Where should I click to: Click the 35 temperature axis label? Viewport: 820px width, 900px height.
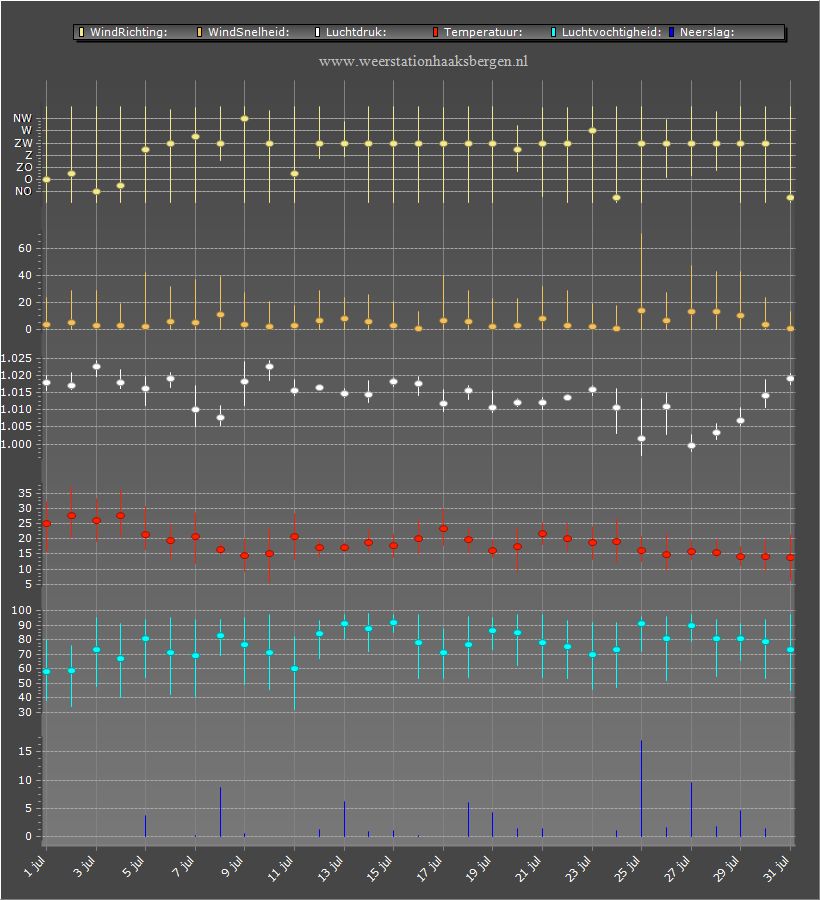[25, 493]
